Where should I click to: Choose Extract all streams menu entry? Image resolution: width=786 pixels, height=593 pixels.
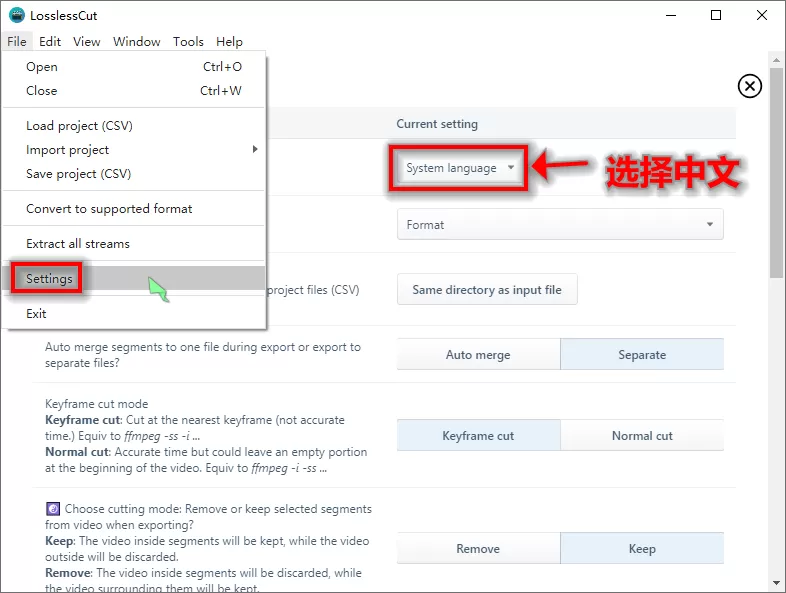tap(78, 244)
